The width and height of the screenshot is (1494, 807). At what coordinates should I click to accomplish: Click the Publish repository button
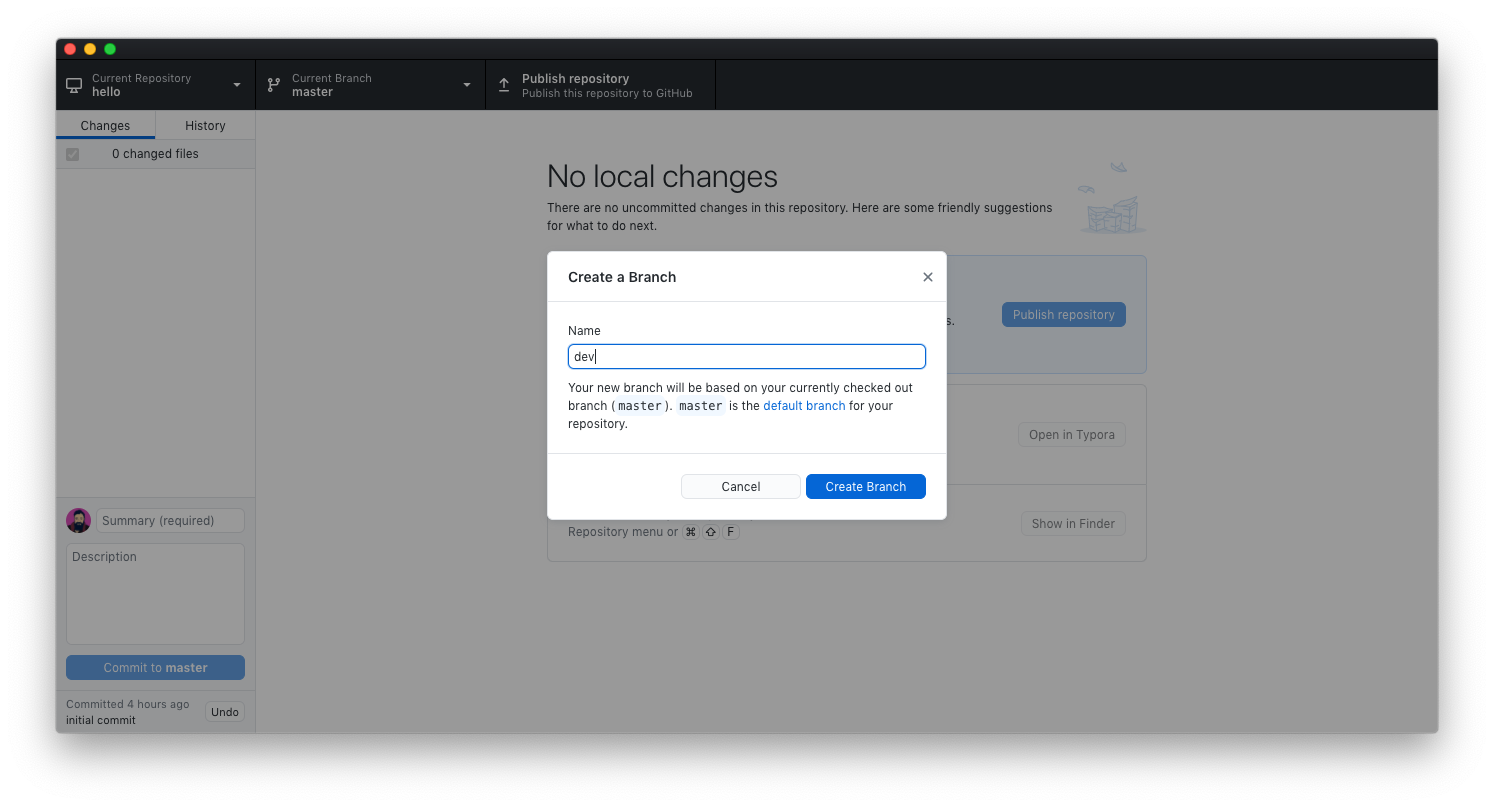click(1063, 314)
